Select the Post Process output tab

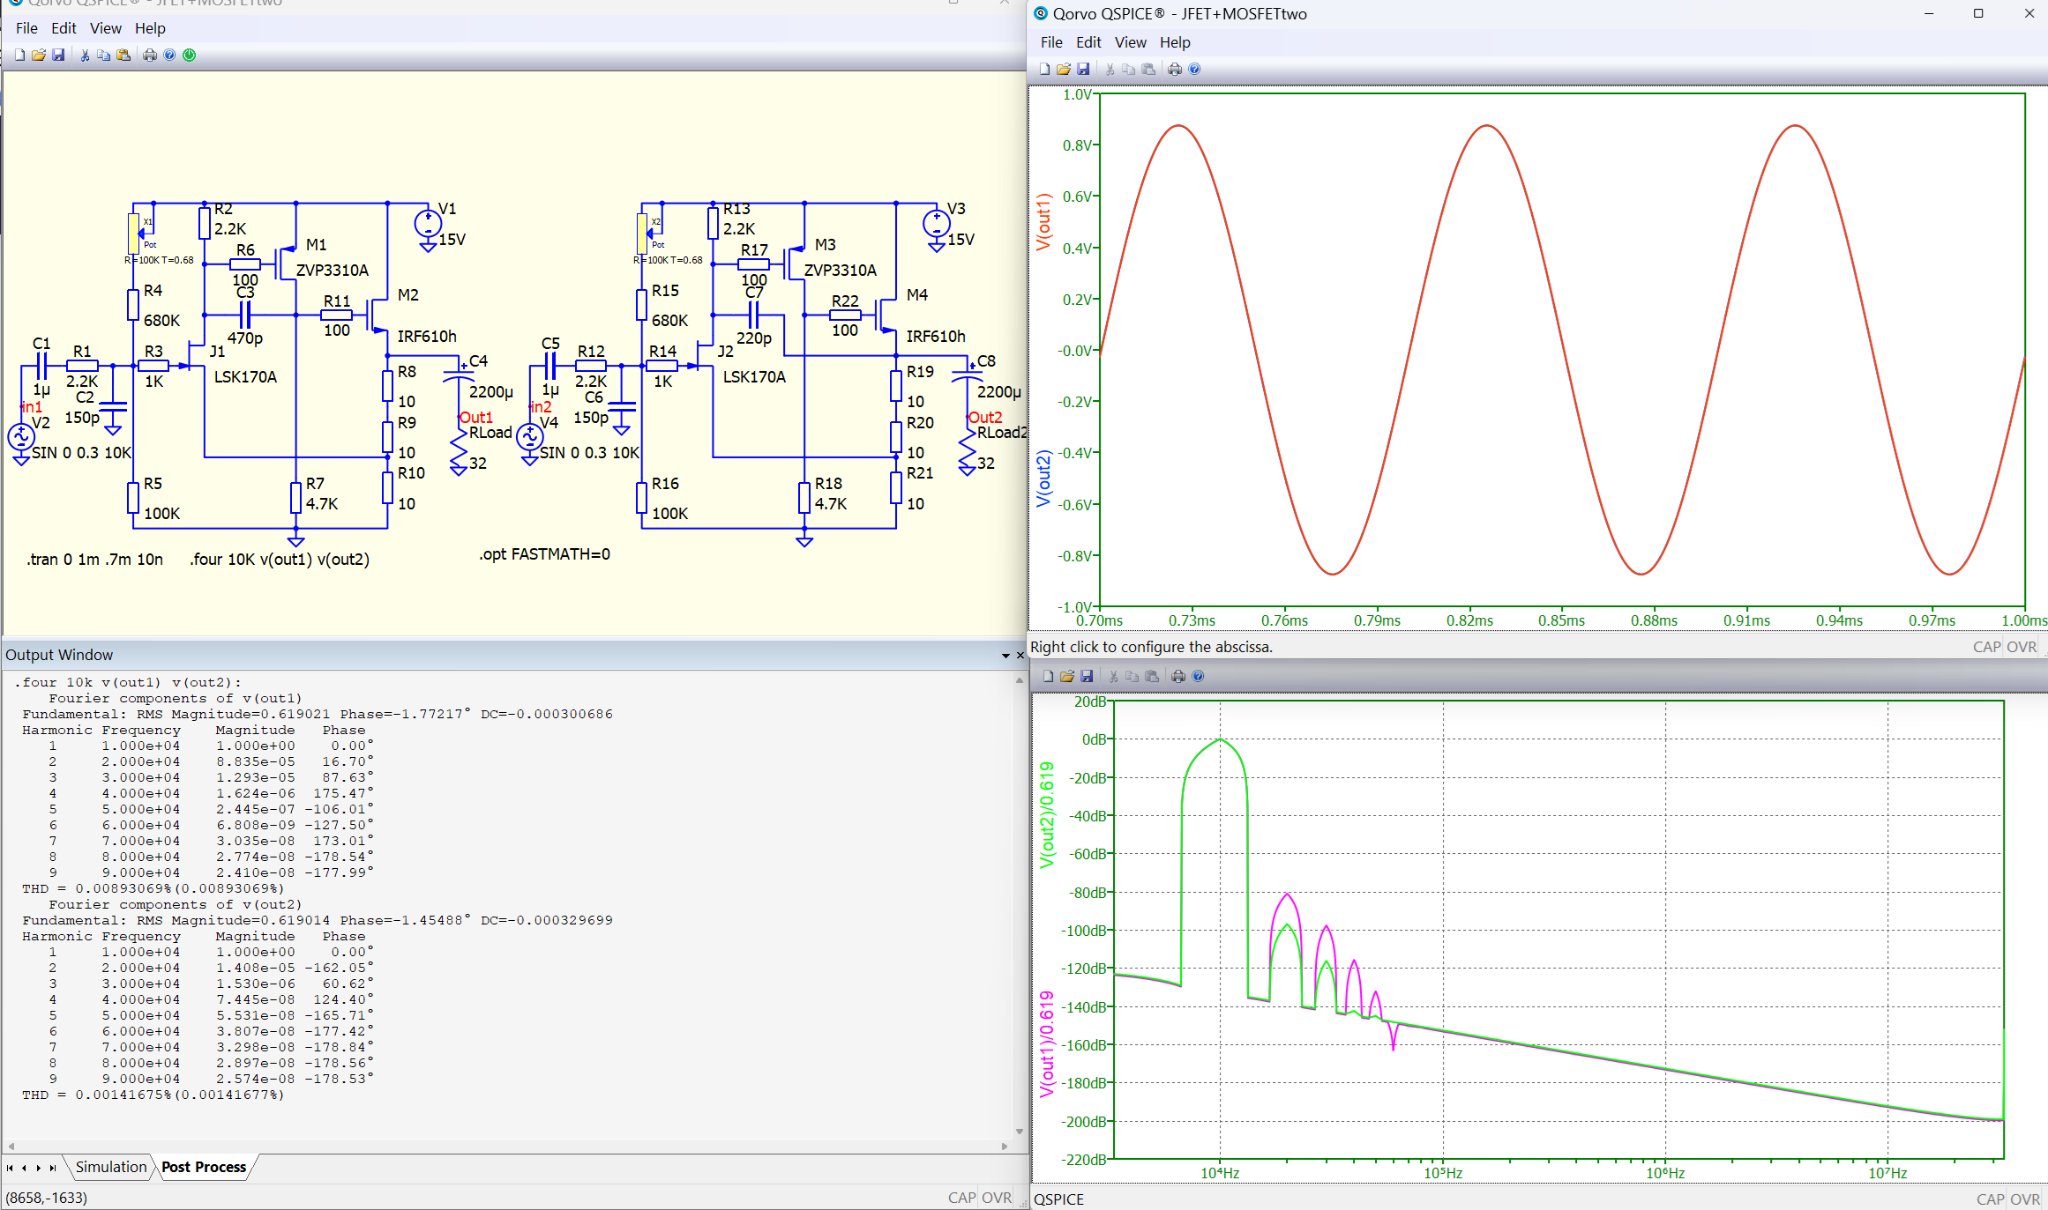point(204,1167)
